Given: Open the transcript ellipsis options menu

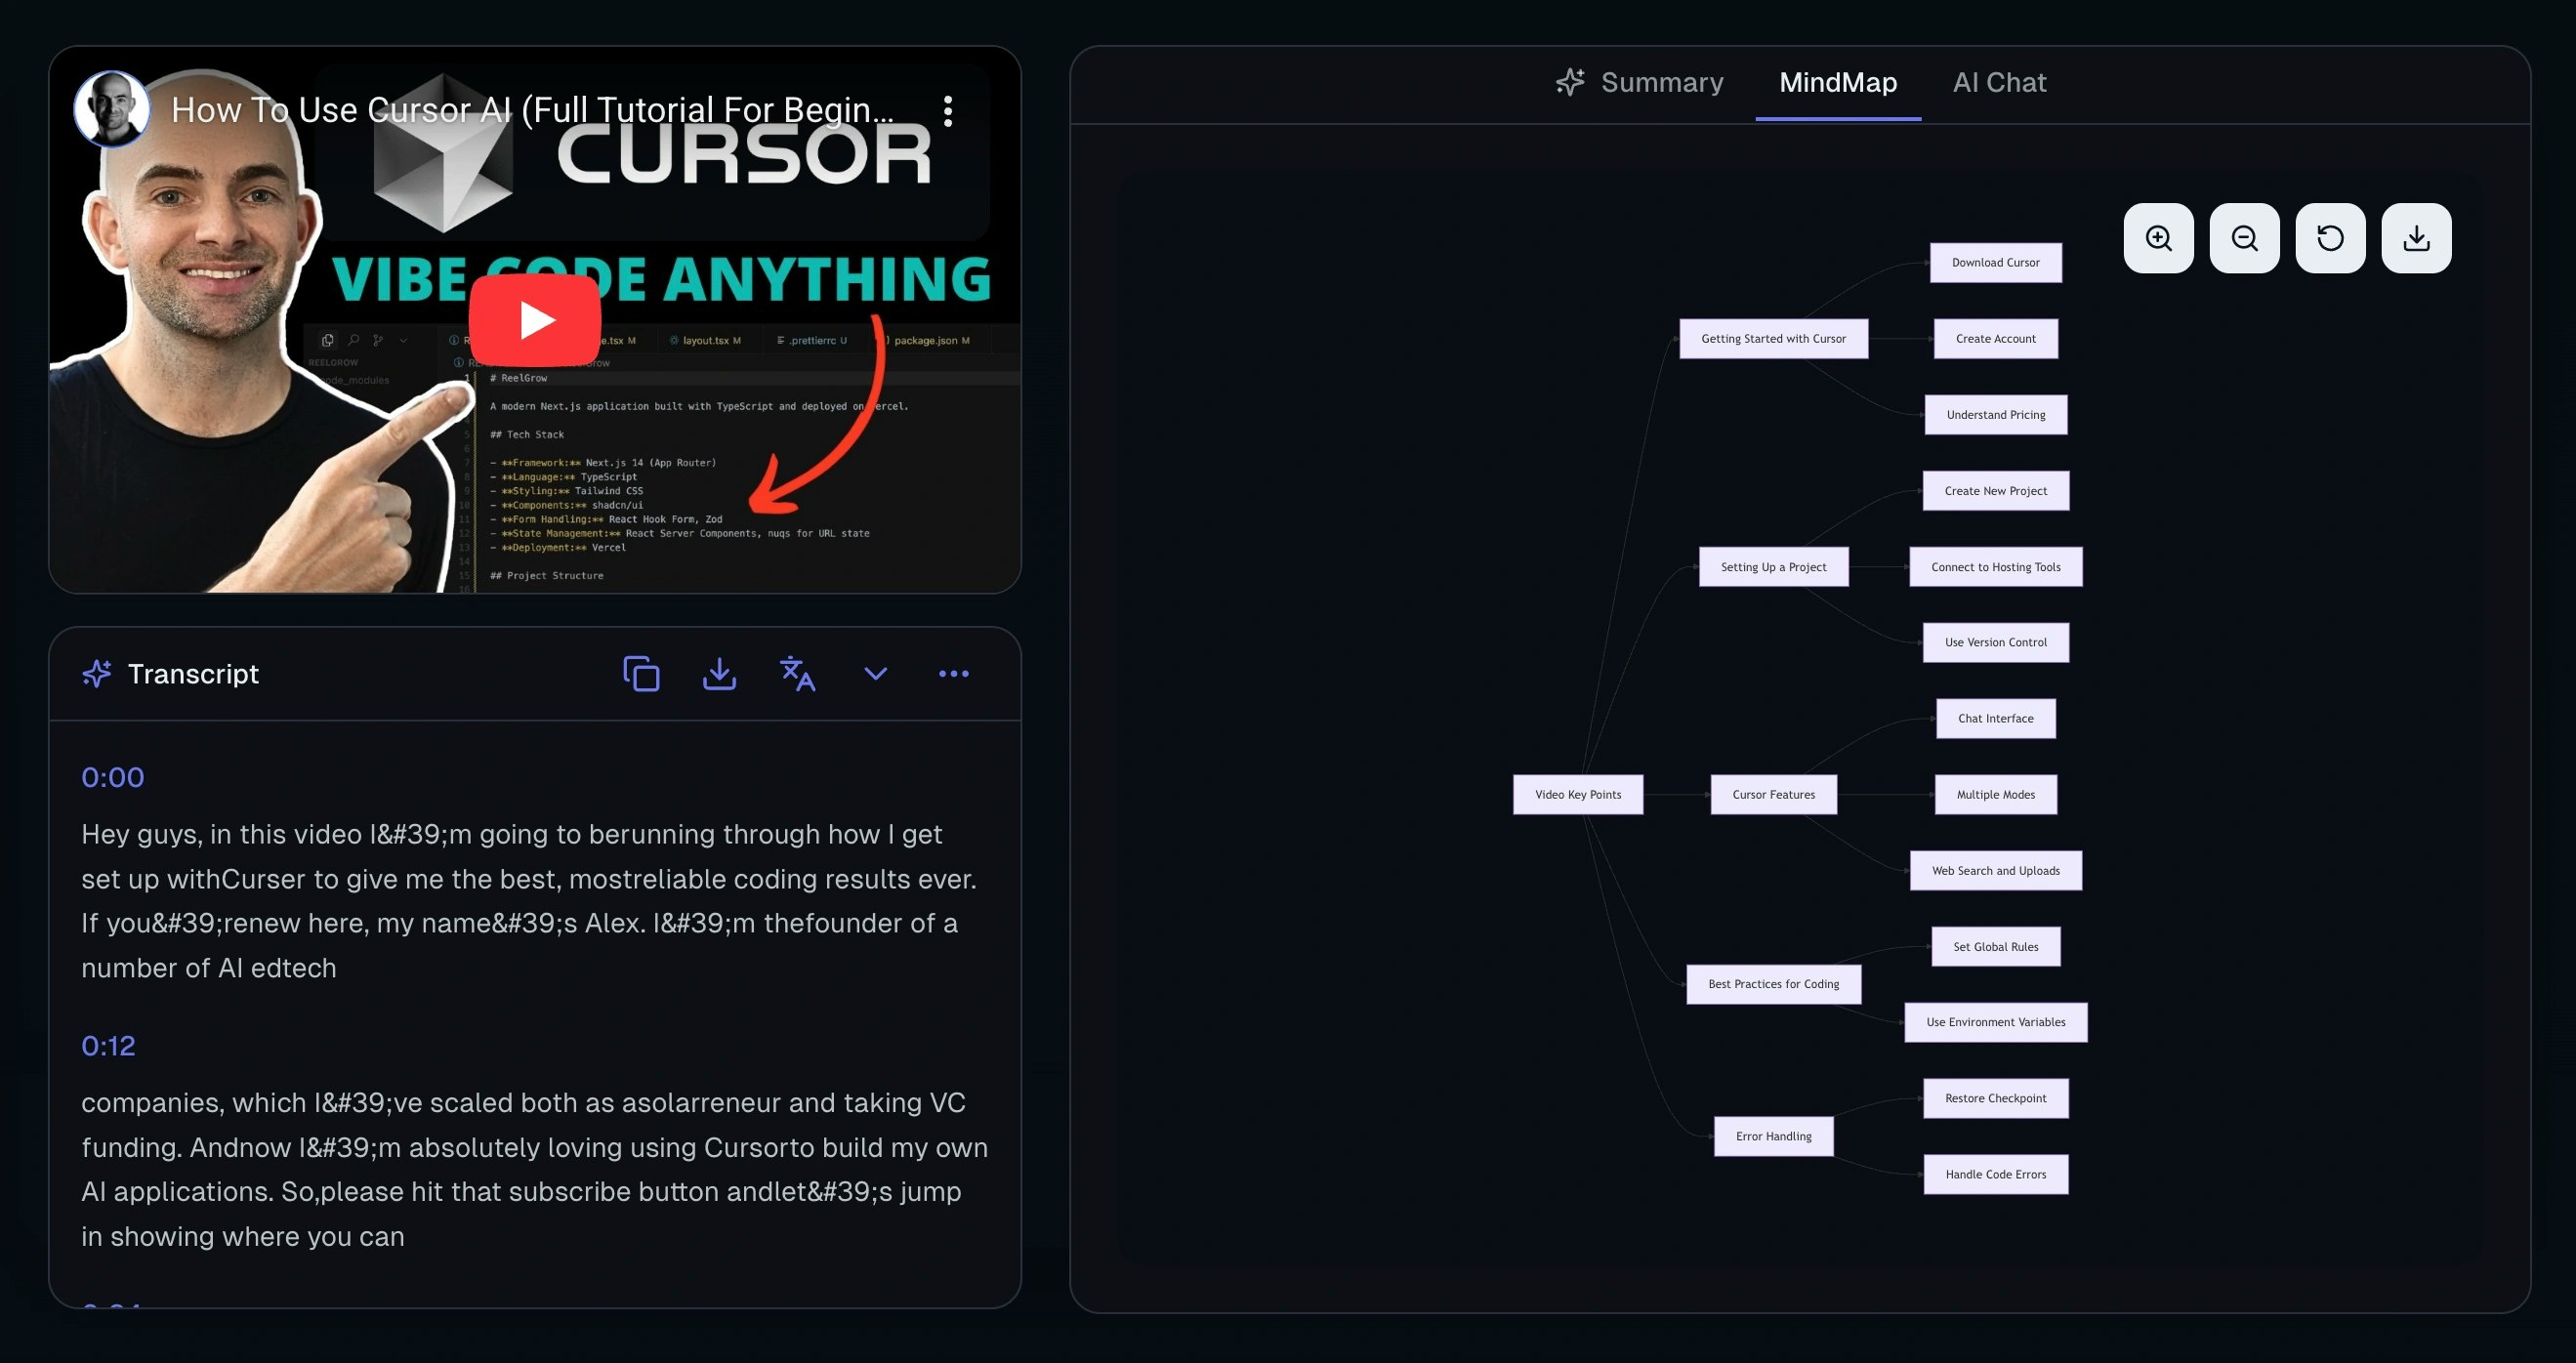Looking at the screenshot, I should click(952, 673).
